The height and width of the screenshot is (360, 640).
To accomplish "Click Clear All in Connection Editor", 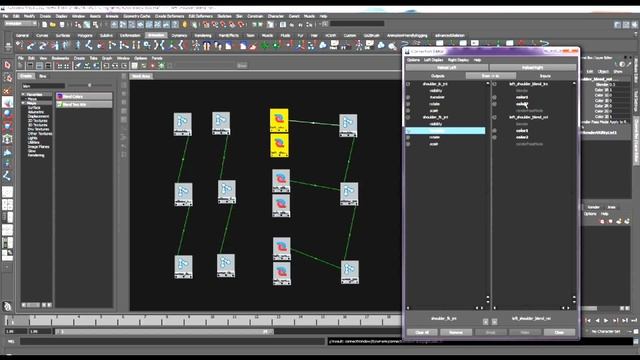I will 422,332.
